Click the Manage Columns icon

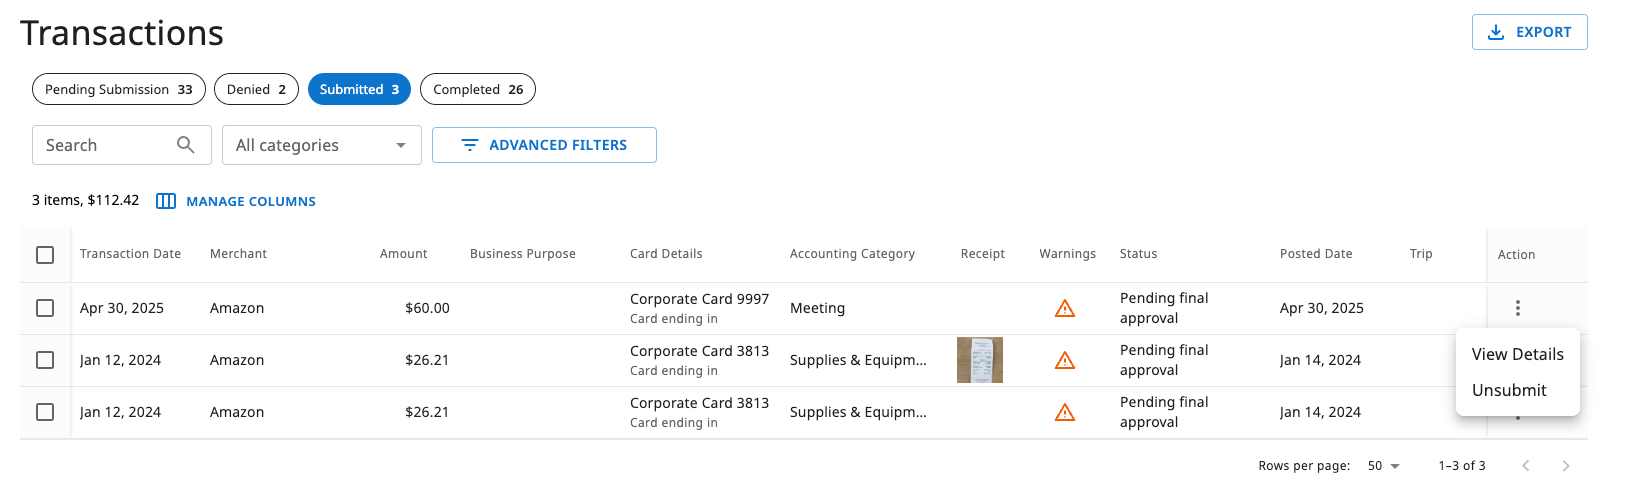pyautogui.click(x=166, y=202)
